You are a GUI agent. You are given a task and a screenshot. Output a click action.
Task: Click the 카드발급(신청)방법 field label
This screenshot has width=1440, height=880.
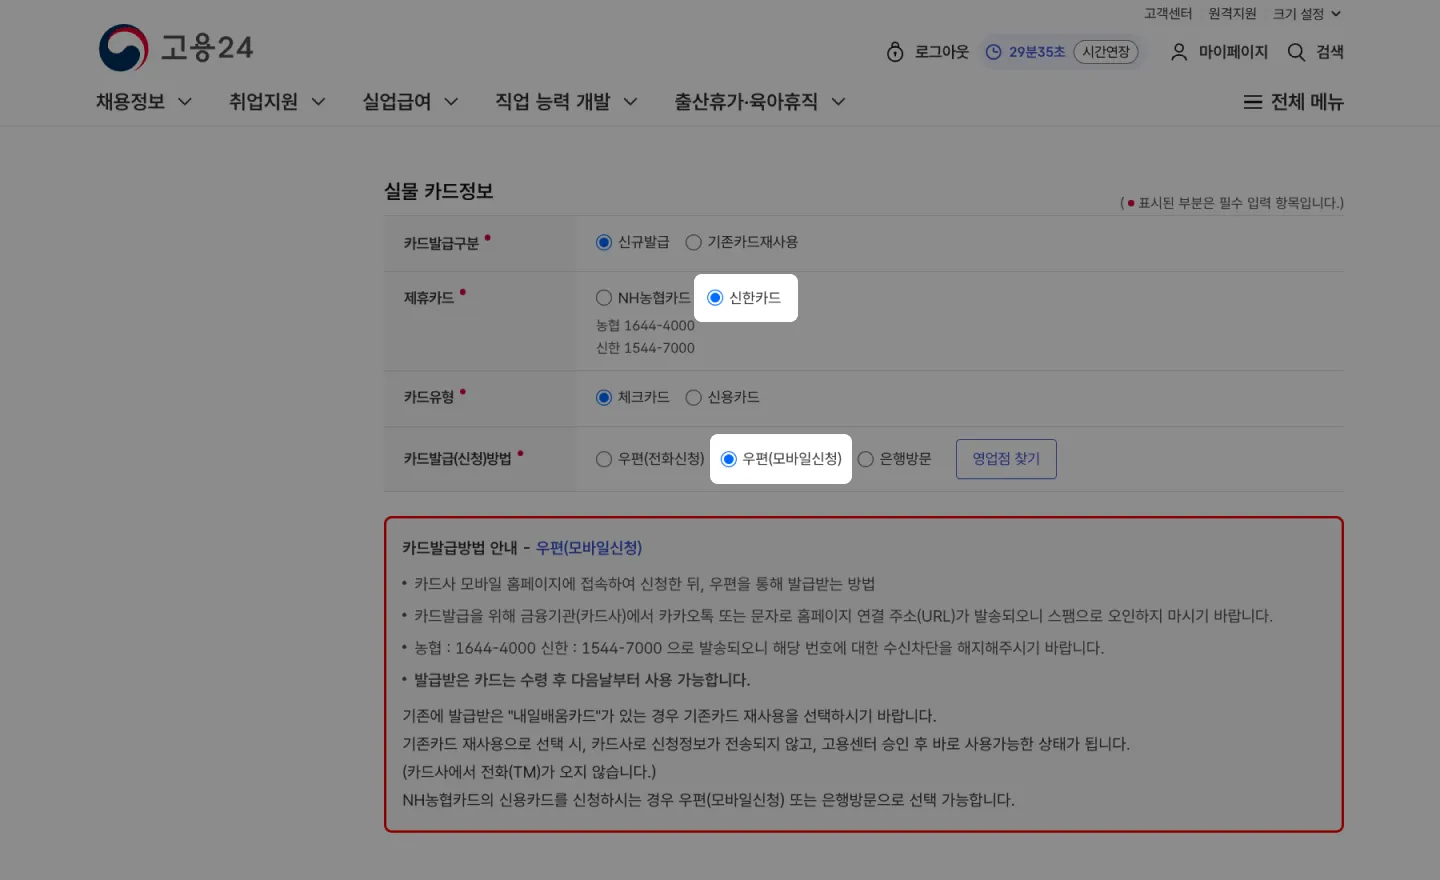pos(457,458)
